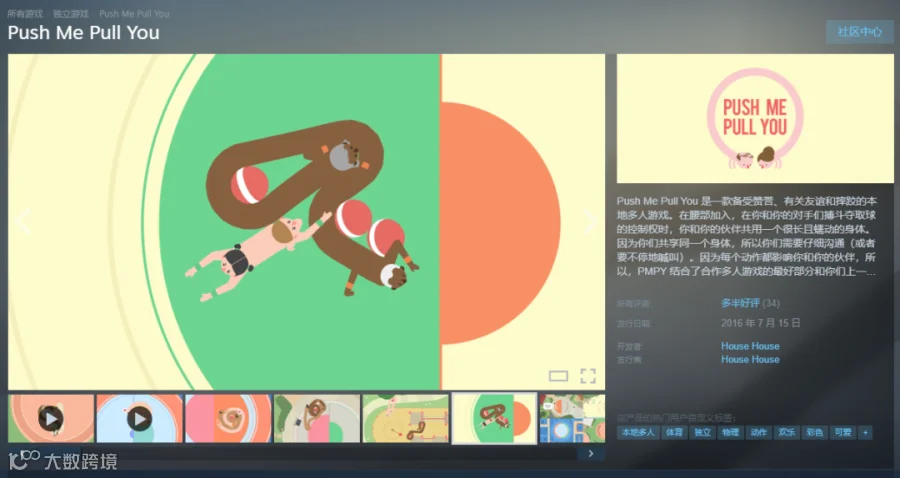900x478 pixels.
Task: Add a tag using the plus button
Action: [865, 433]
